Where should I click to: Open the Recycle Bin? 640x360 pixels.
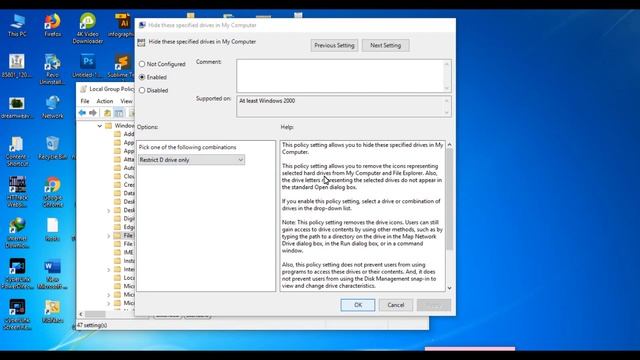coord(53,148)
